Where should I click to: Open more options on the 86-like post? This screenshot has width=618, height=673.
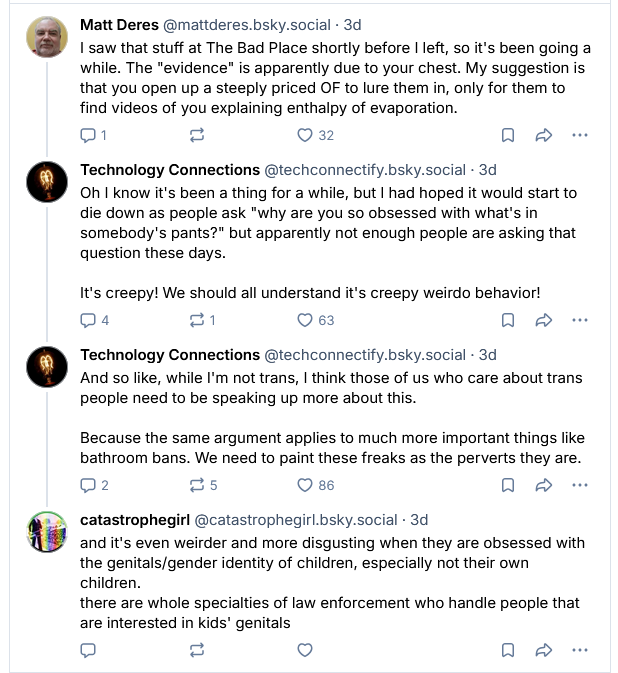coord(580,485)
